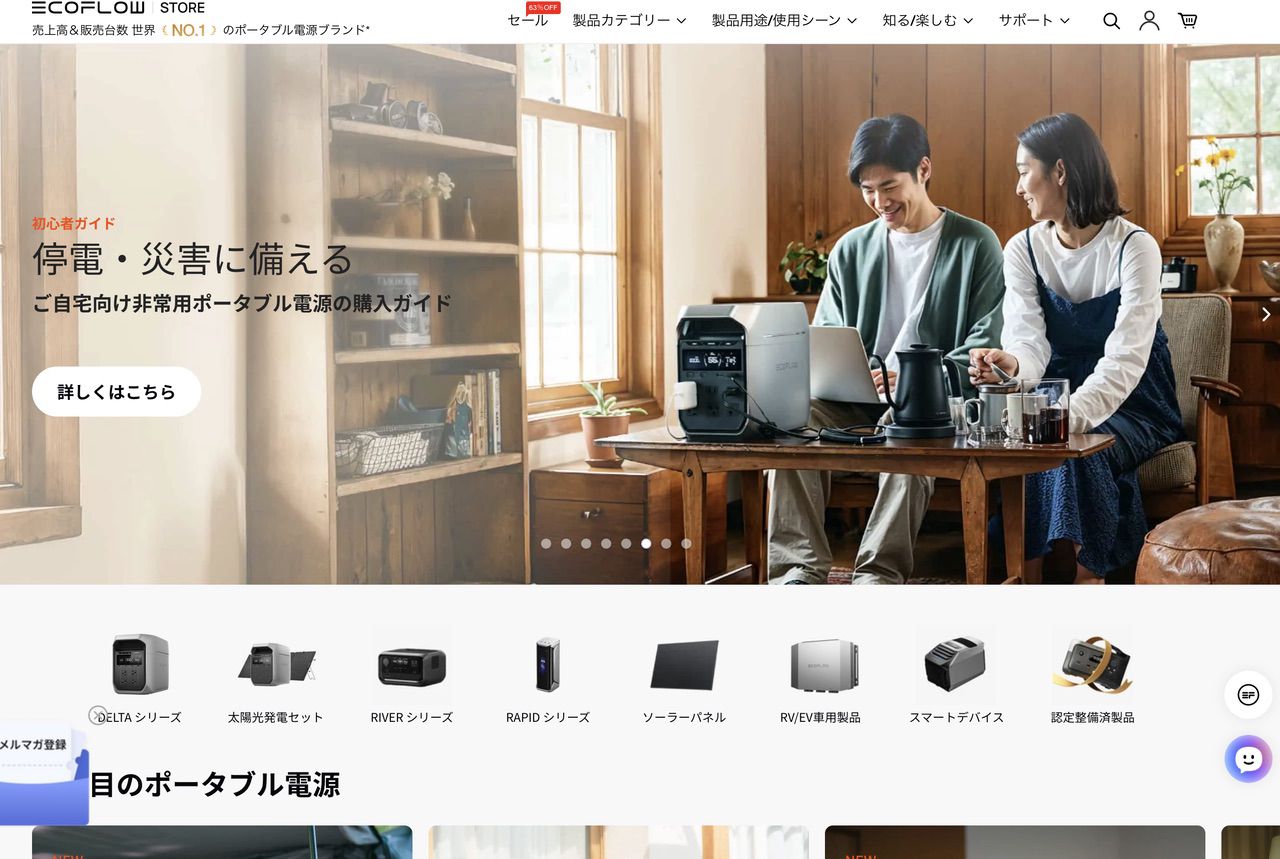Open the search magnifier icon
The height and width of the screenshot is (859, 1280).
pos(1111,21)
